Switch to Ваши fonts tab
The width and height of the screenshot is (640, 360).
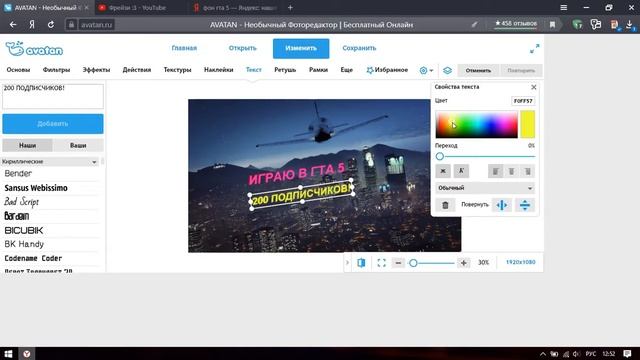tap(78, 145)
